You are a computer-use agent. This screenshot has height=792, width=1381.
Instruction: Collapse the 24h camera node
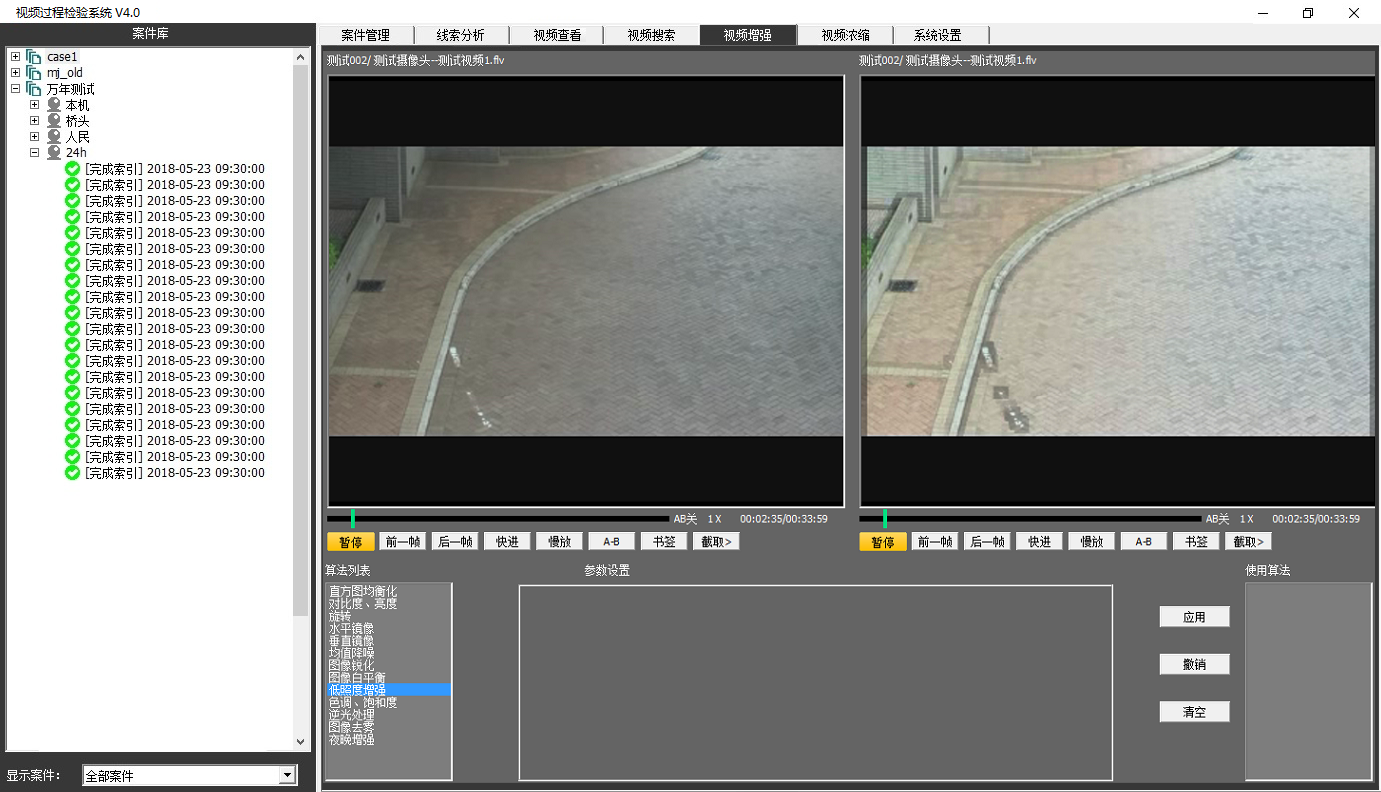(35, 153)
